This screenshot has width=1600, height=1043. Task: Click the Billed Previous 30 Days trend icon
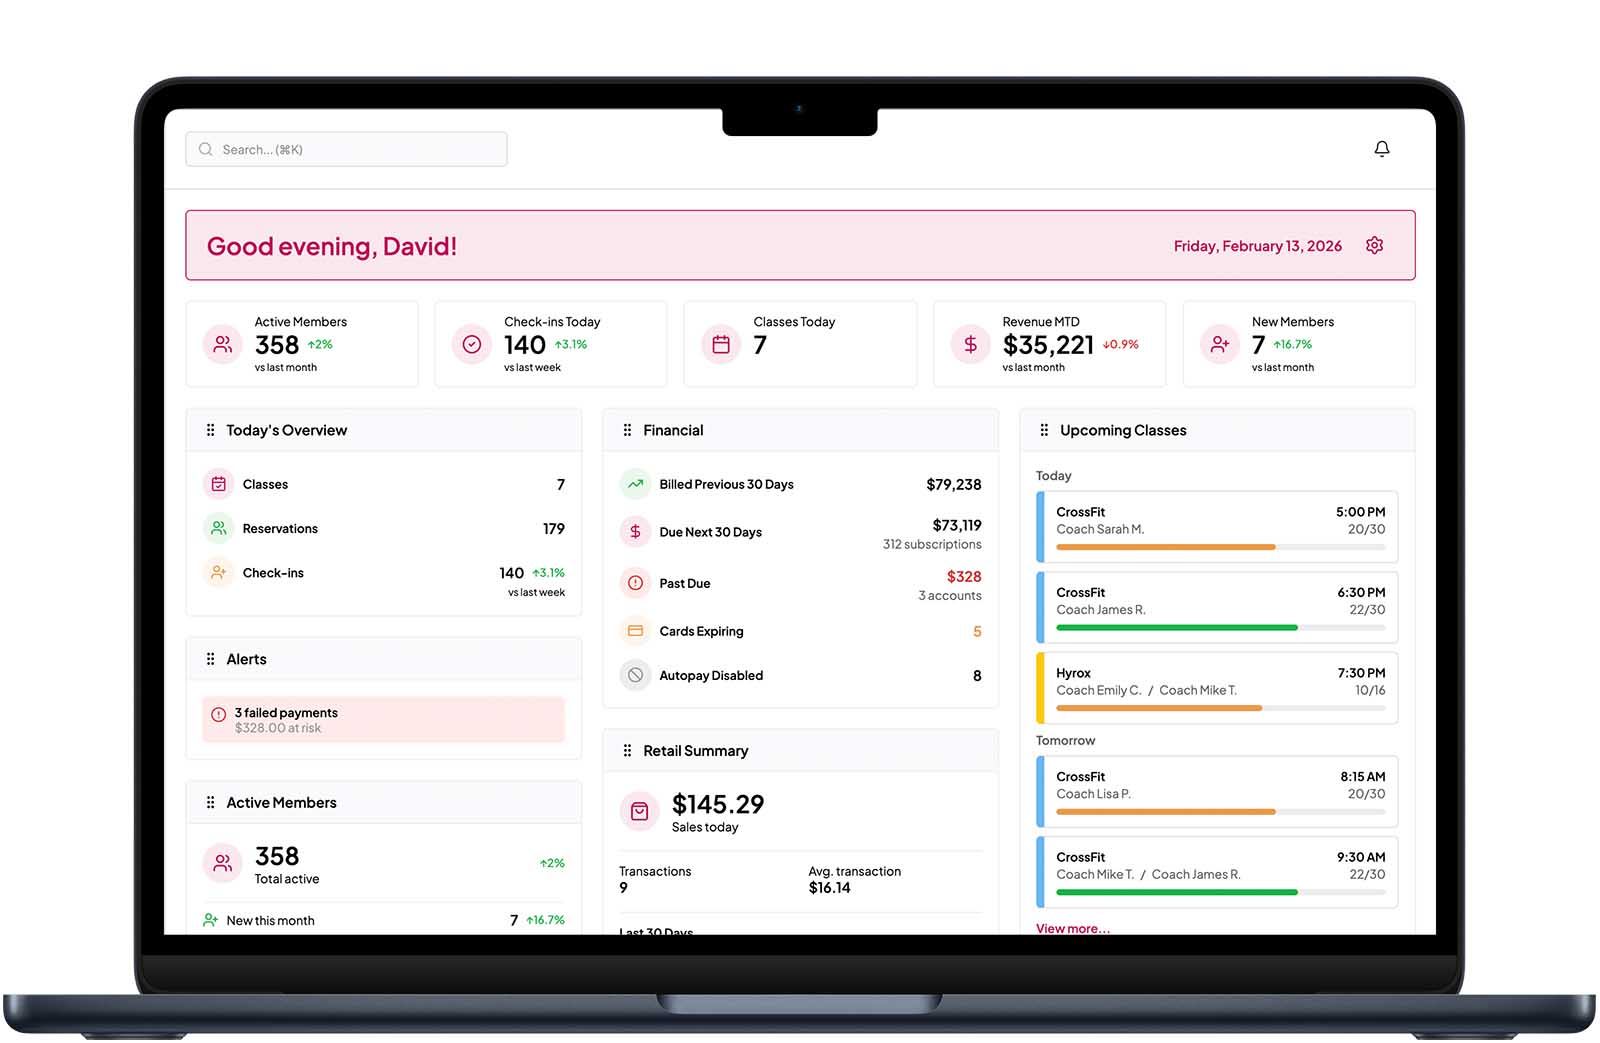(x=635, y=483)
